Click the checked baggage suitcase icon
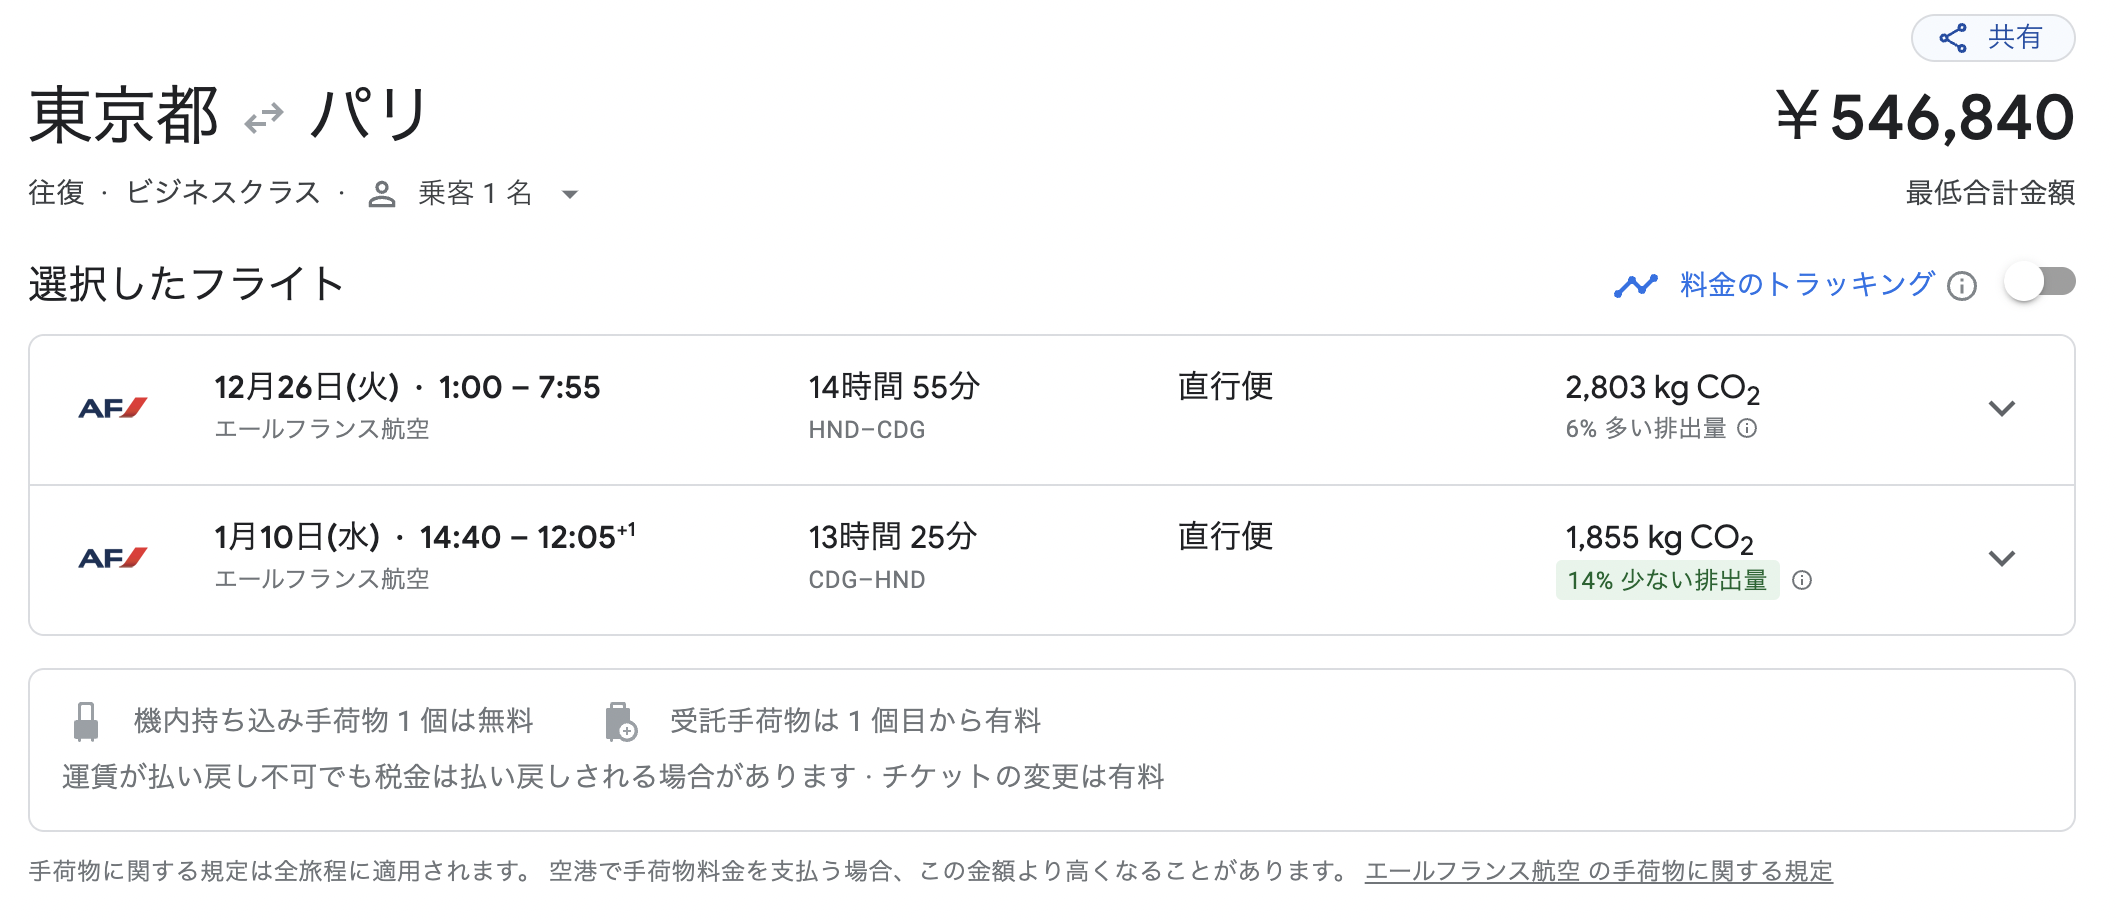This screenshot has width=2116, height=924. coord(621,722)
